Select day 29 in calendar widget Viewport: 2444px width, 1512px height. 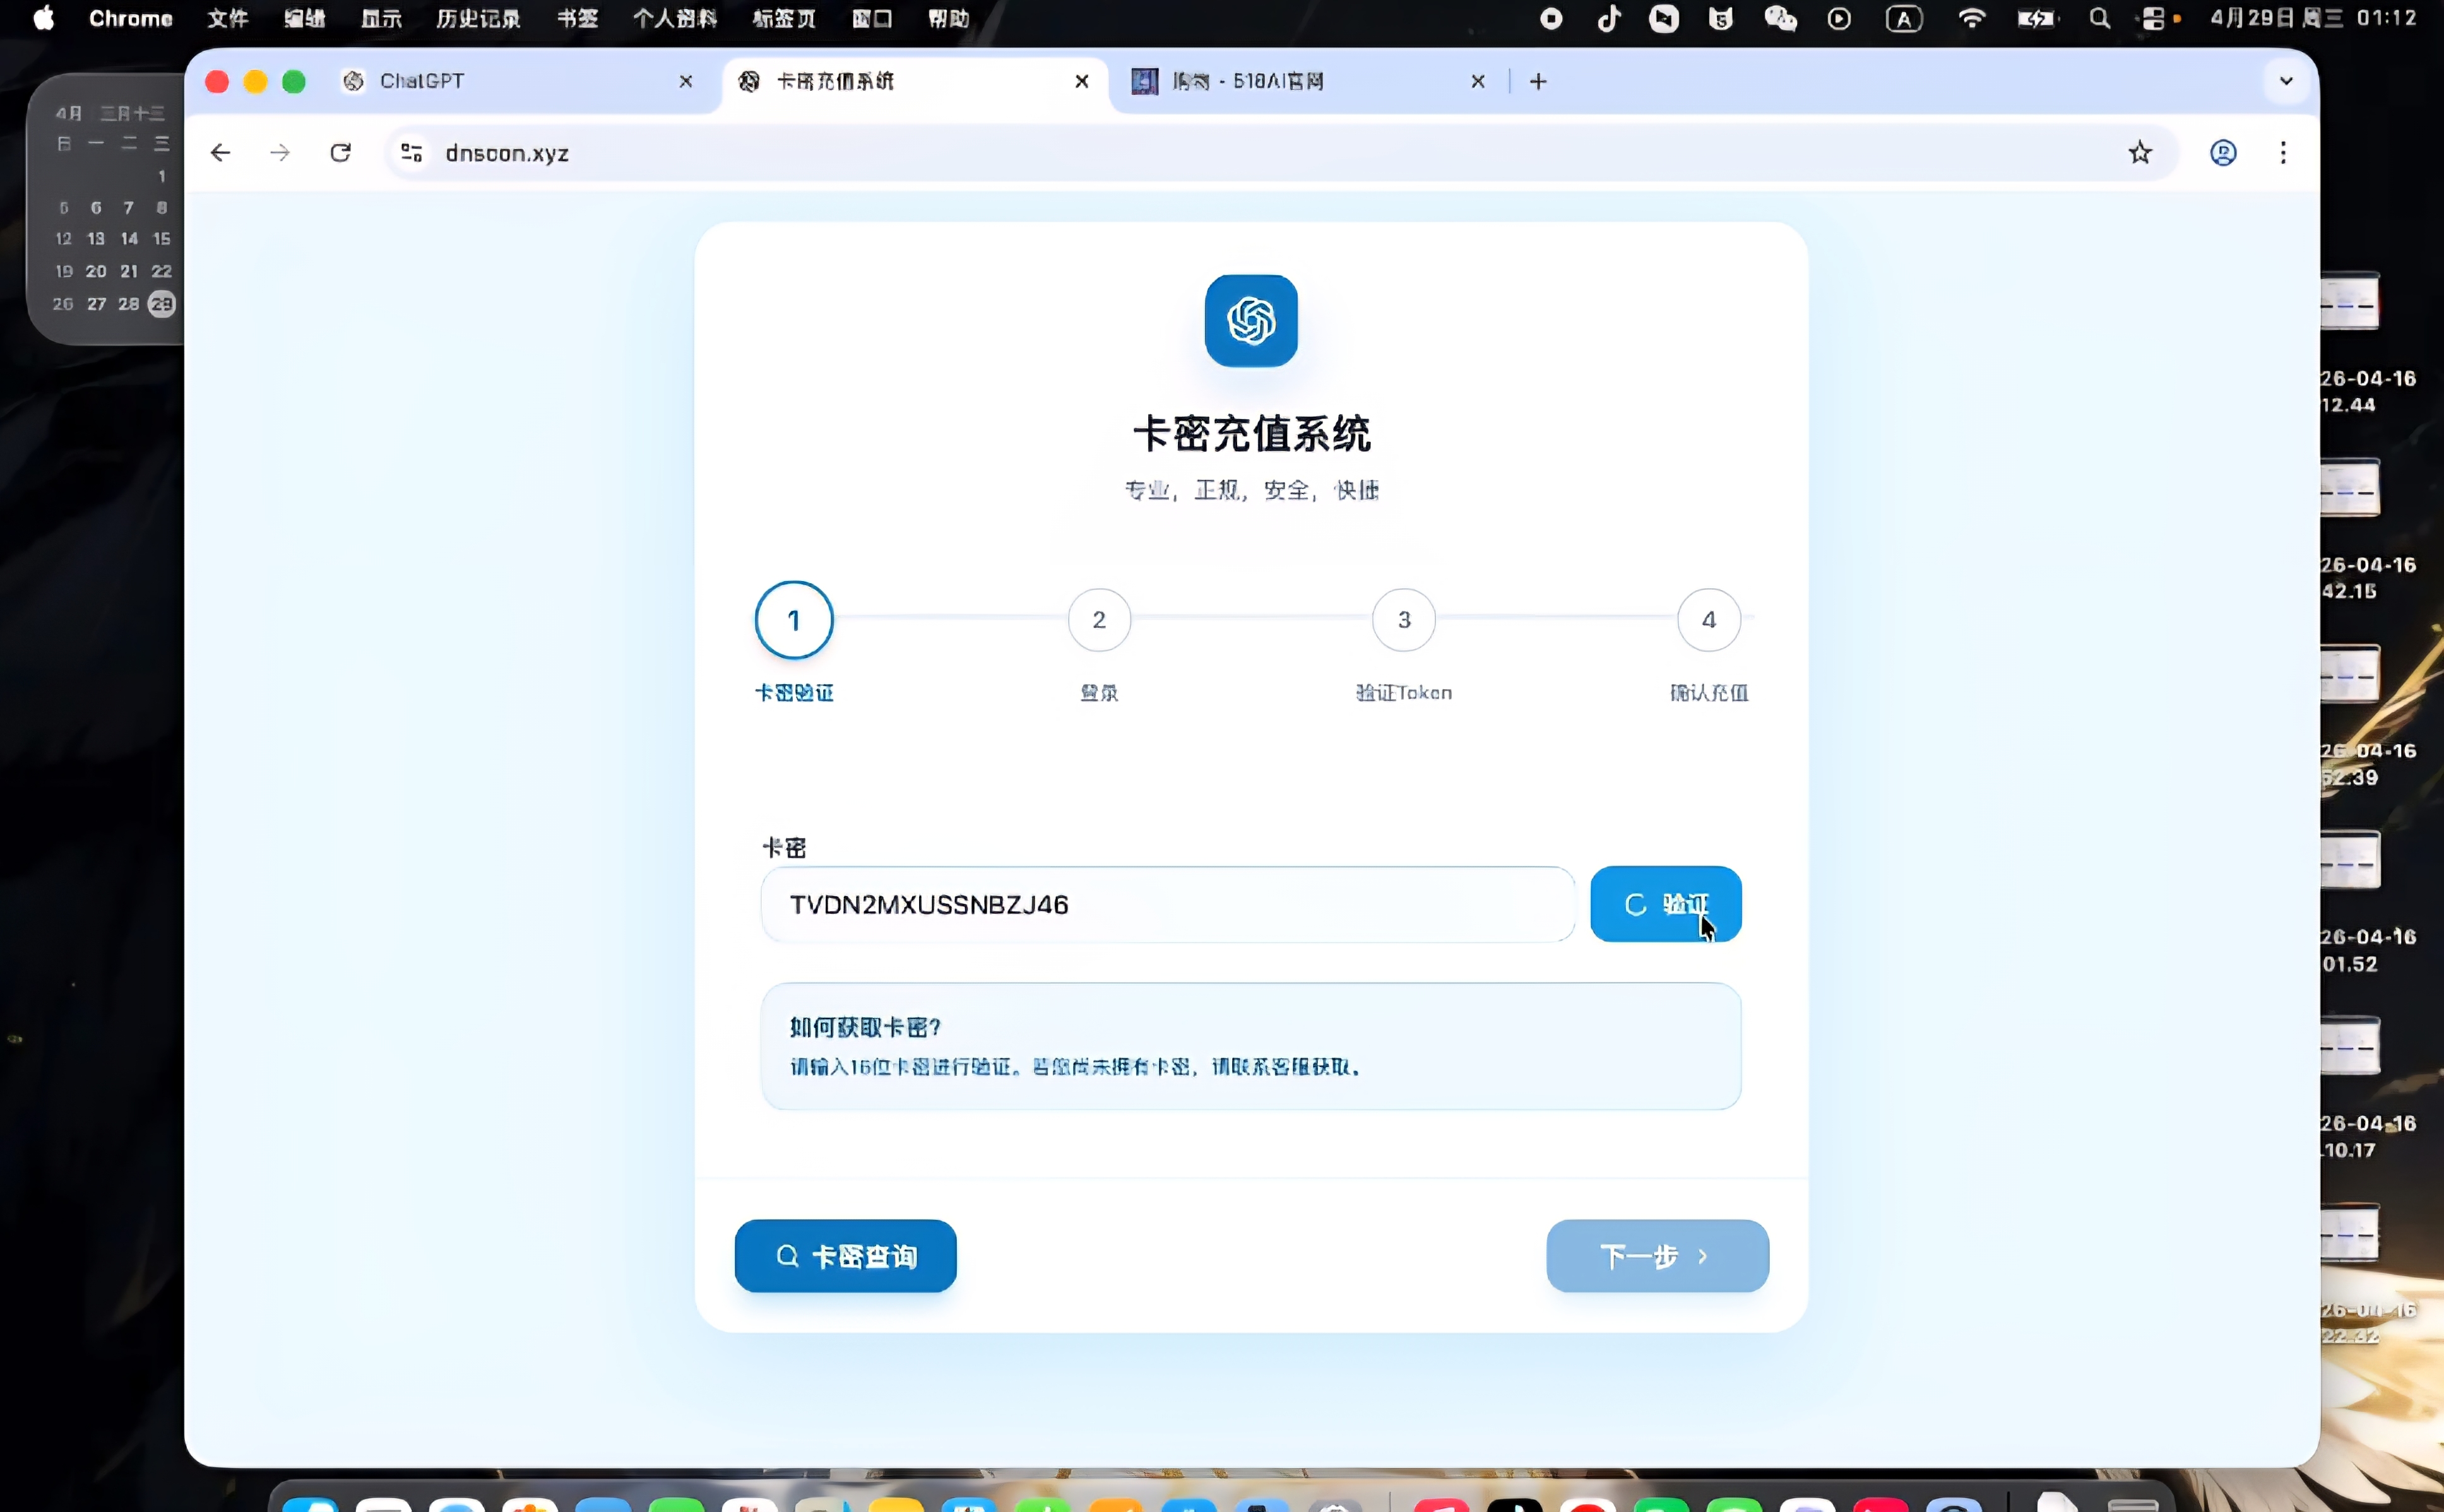click(x=162, y=304)
